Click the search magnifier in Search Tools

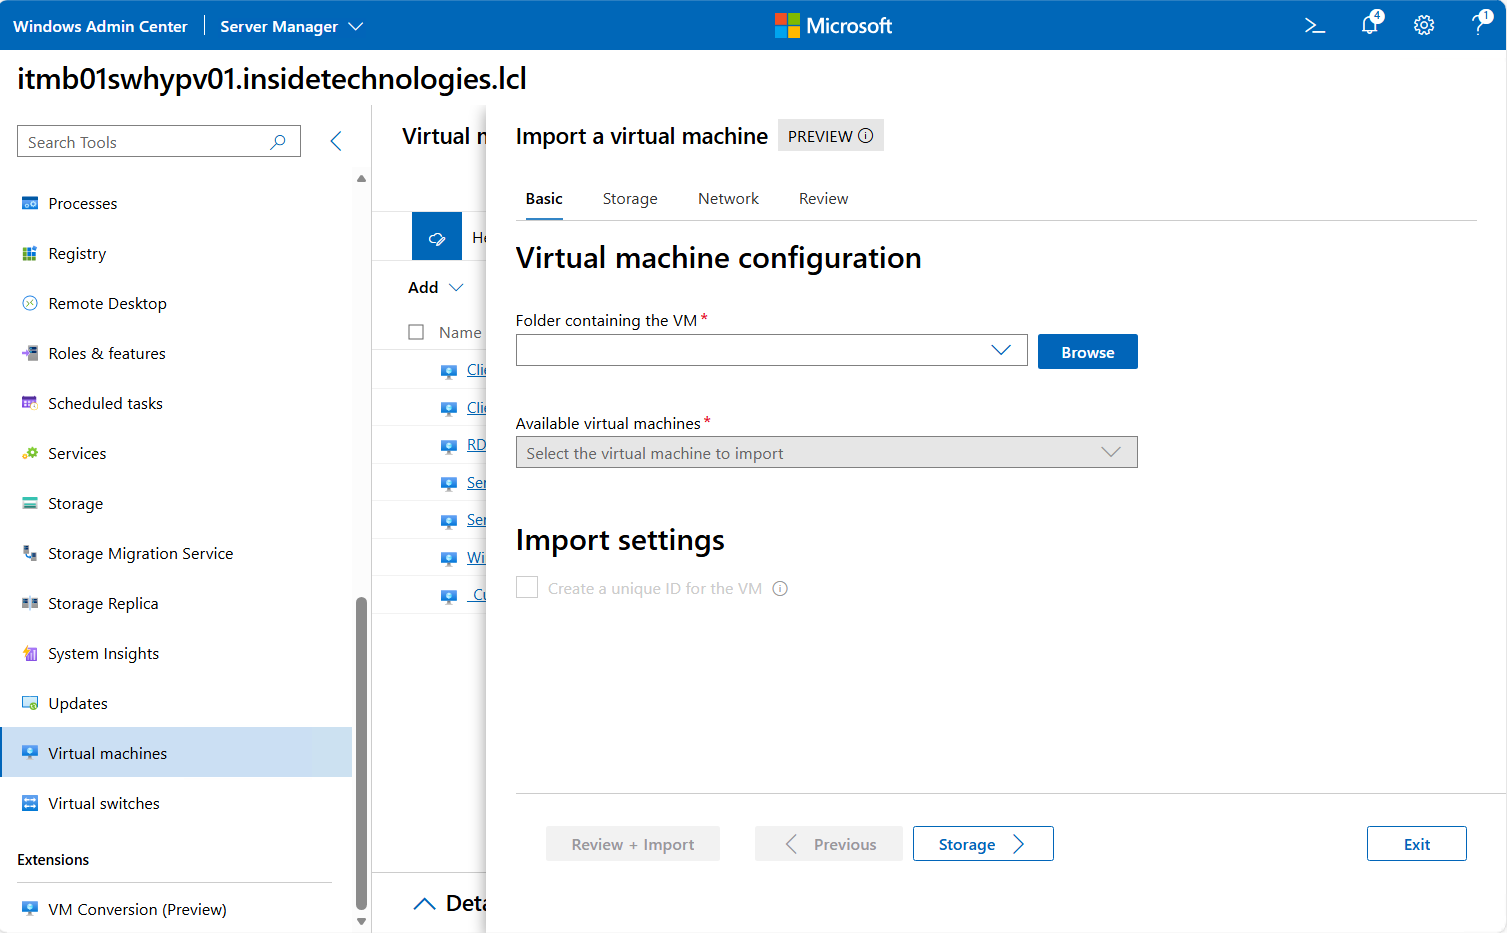coord(278,142)
